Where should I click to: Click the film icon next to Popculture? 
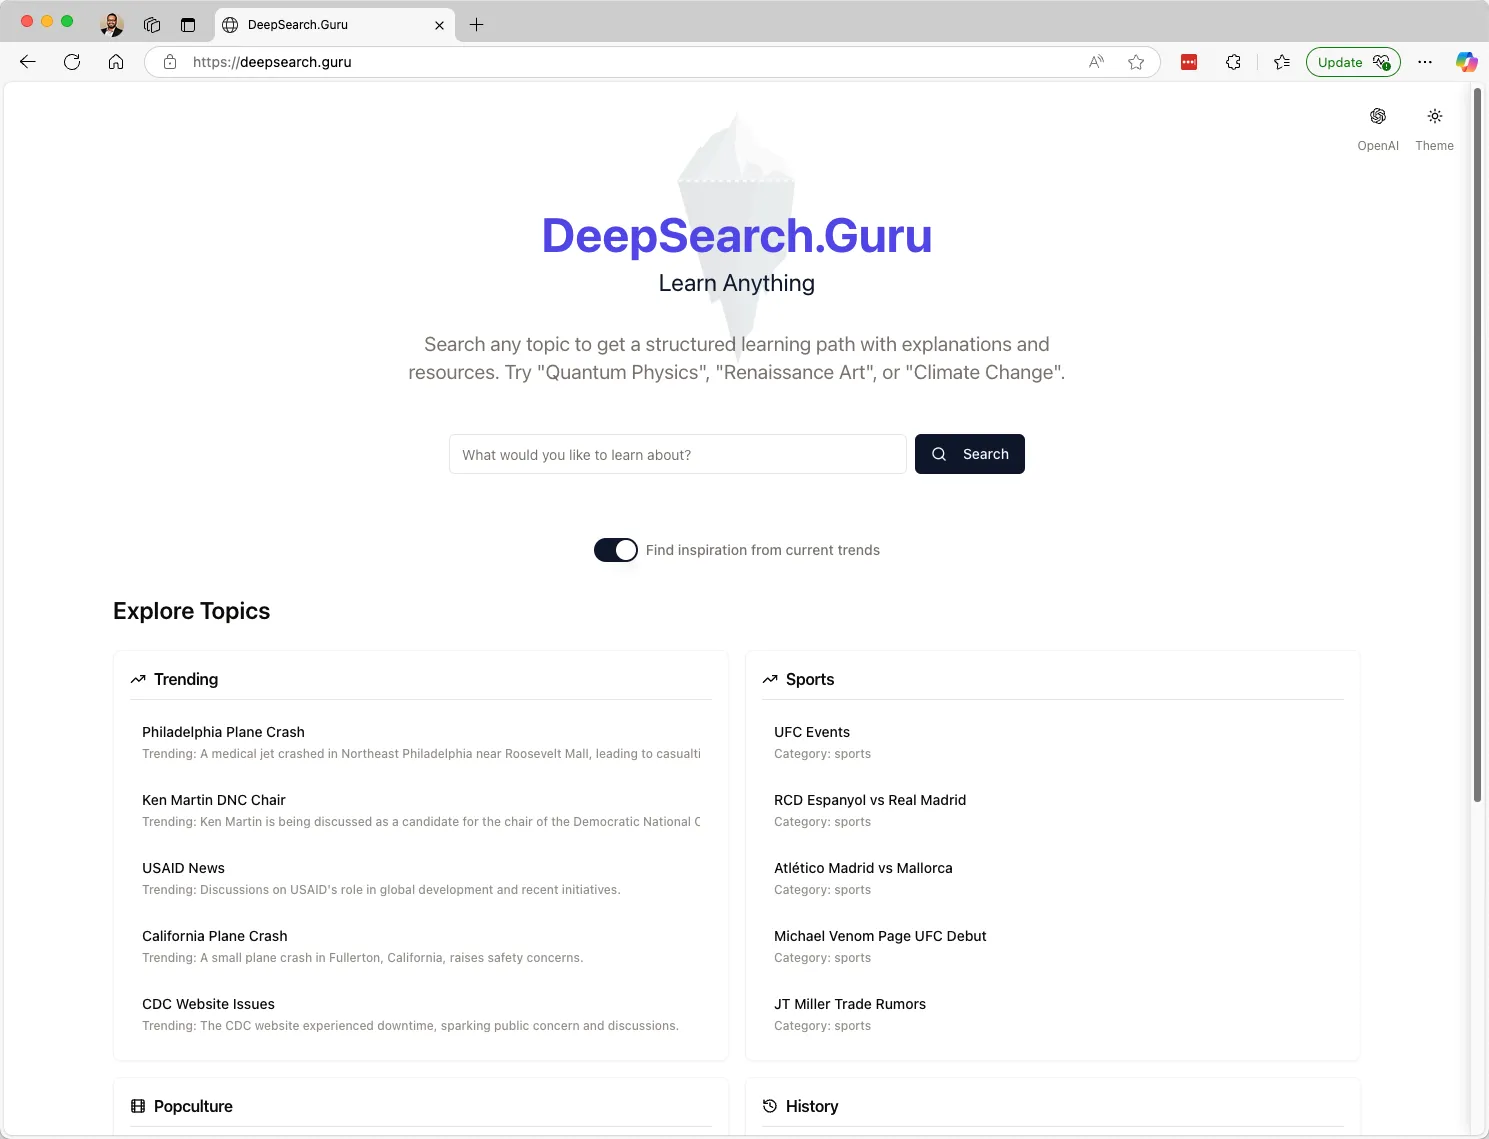point(138,1106)
